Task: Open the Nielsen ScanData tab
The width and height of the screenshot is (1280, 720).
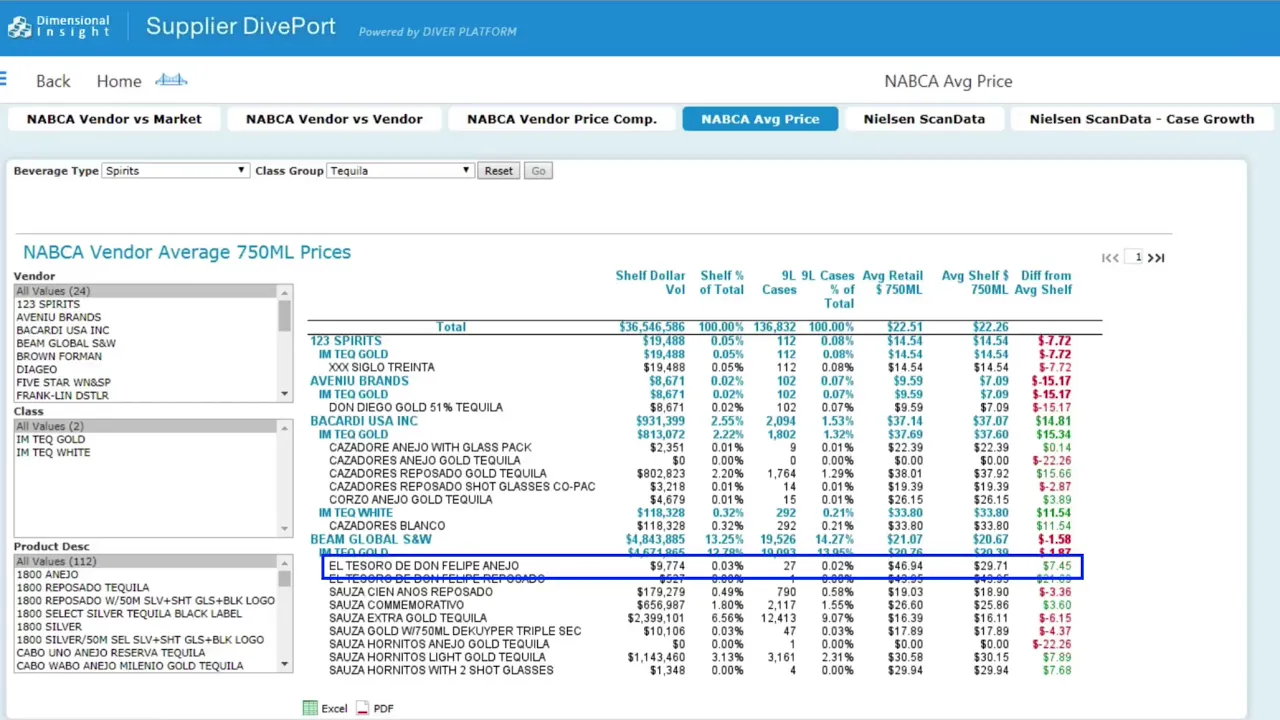Action: pos(924,119)
